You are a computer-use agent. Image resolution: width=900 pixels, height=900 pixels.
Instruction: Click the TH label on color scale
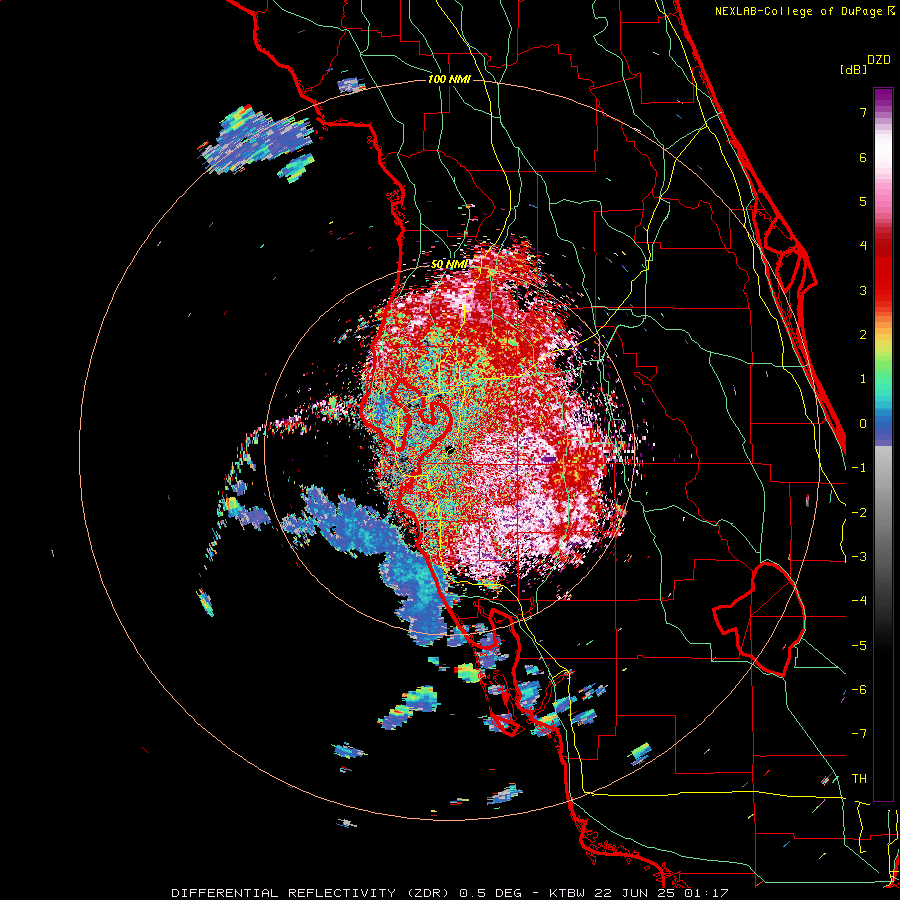859,779
